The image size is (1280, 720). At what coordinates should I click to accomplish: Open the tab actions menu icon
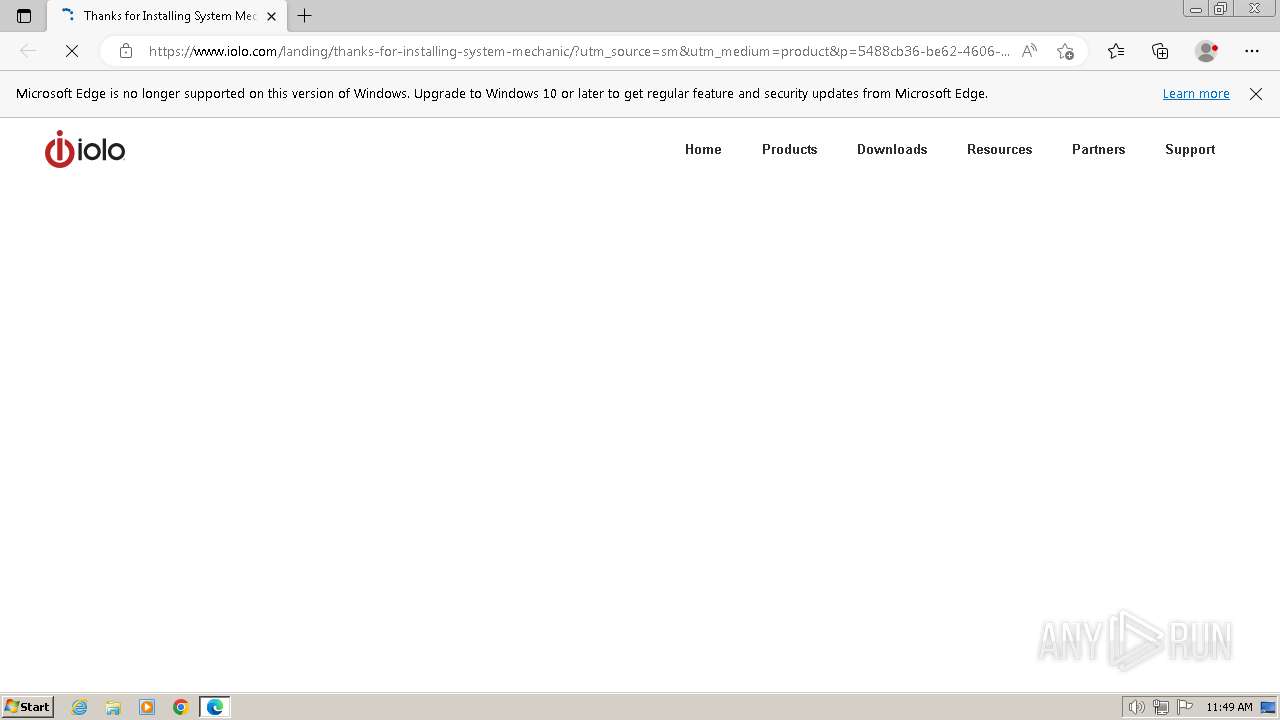[24, 16]
